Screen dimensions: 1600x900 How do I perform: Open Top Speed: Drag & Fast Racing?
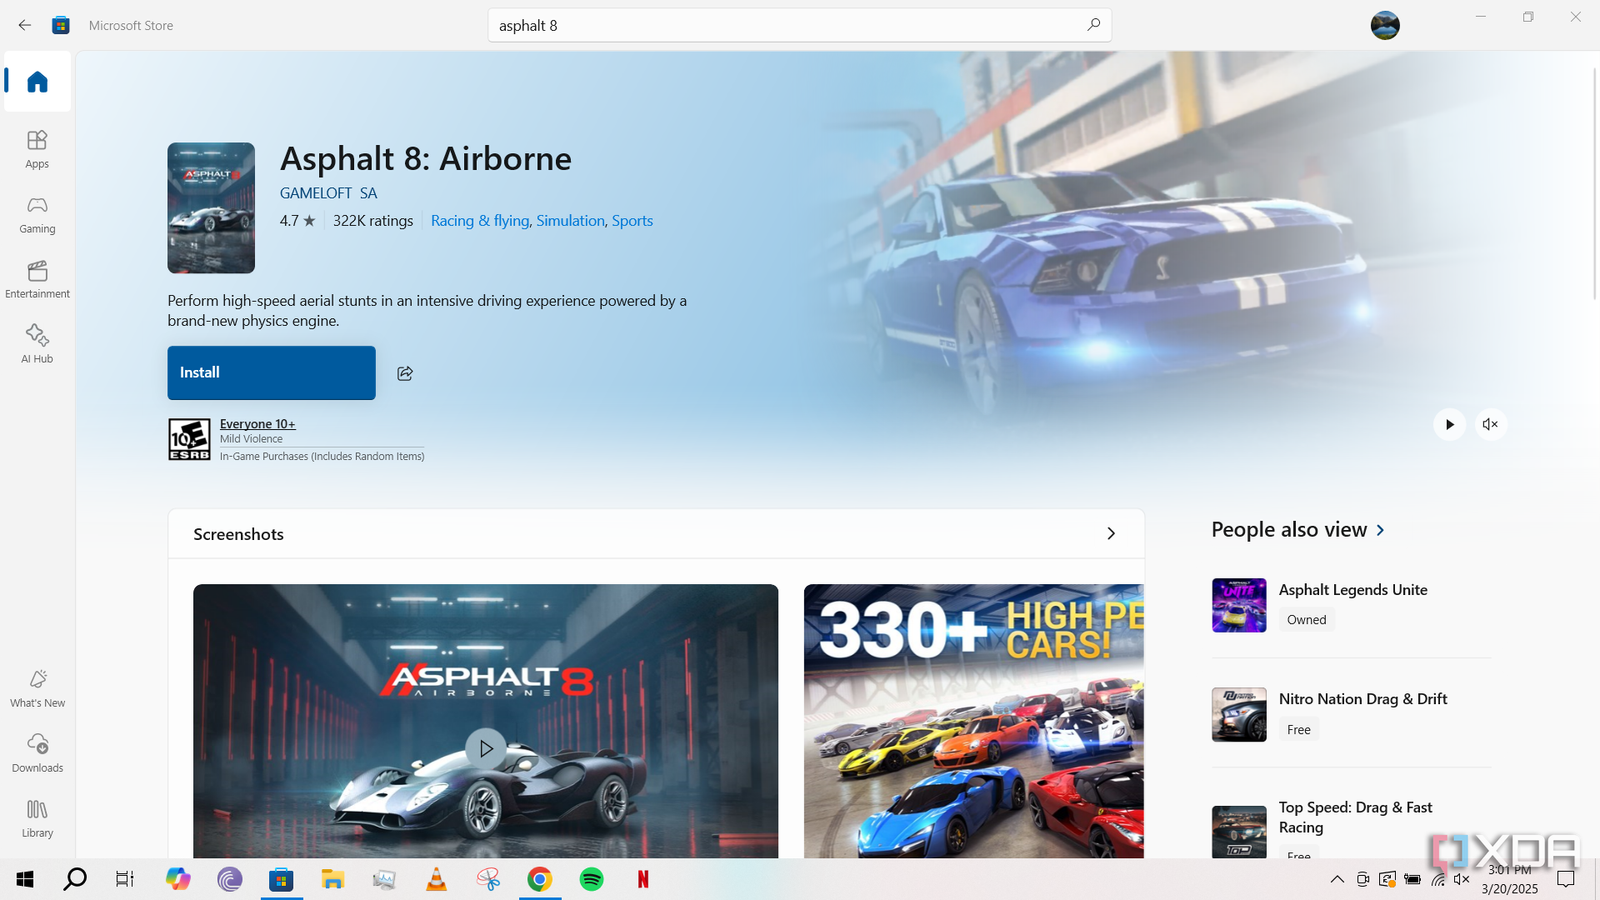point(1355,817)
